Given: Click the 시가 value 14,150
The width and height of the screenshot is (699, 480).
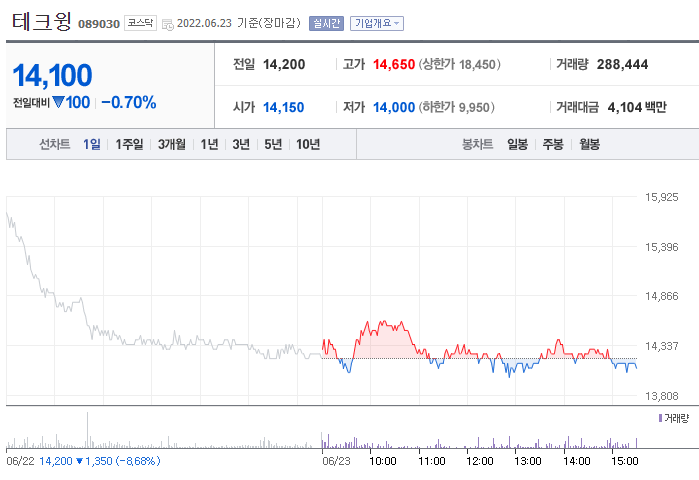Looking at the screenshot, I should click(284, 107).
